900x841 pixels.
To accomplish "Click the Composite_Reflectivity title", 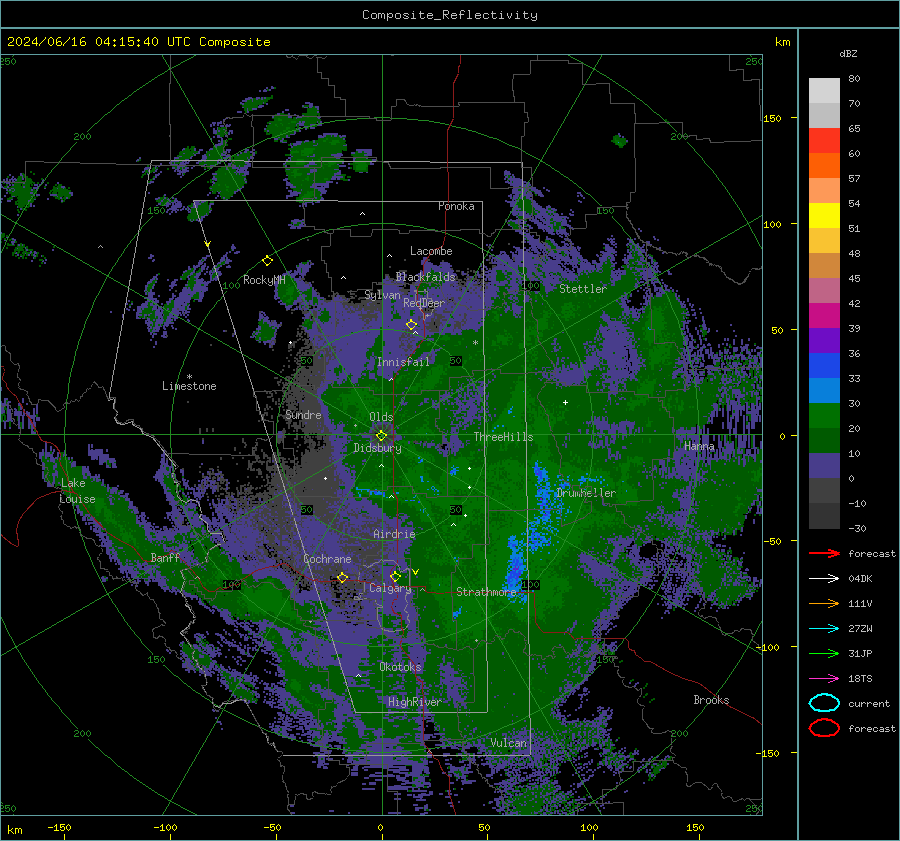I will click(450, 15).
